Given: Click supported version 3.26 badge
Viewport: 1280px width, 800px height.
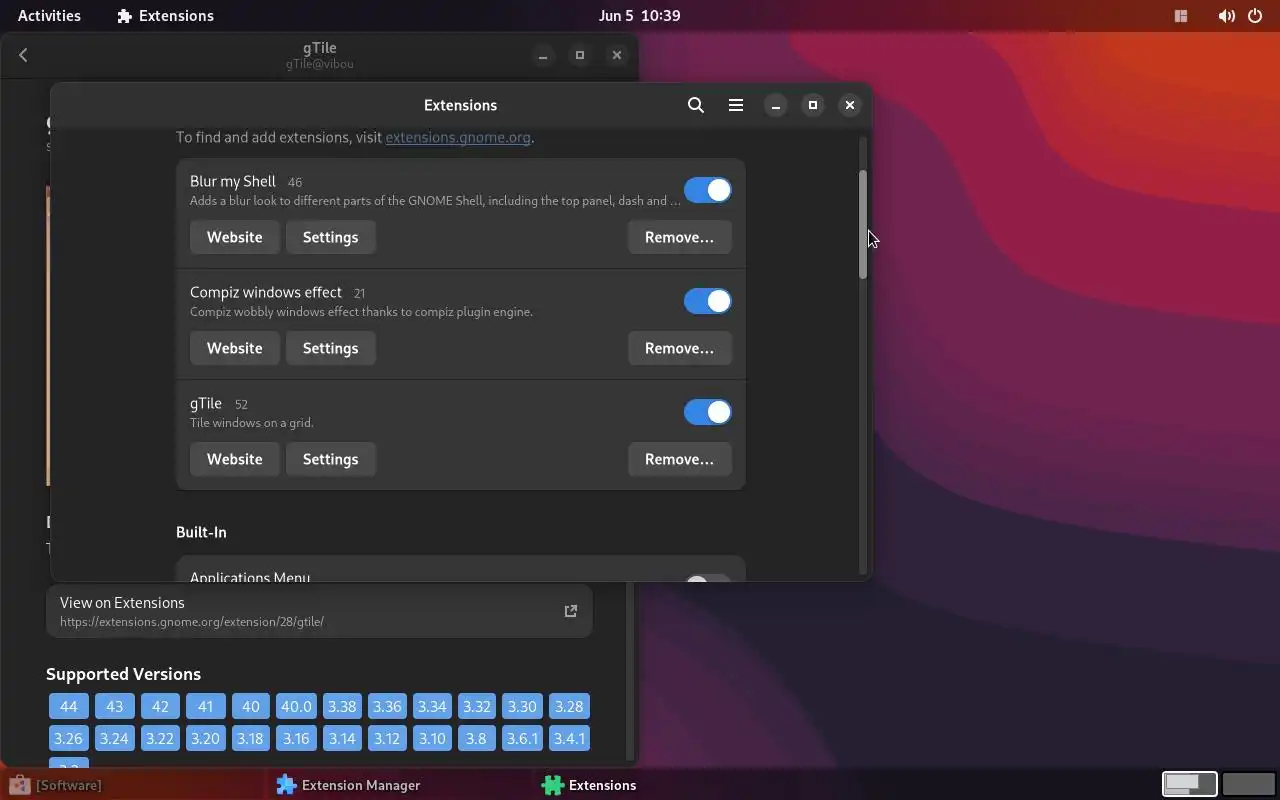Looking at the screenshot, I should (68, 738).
